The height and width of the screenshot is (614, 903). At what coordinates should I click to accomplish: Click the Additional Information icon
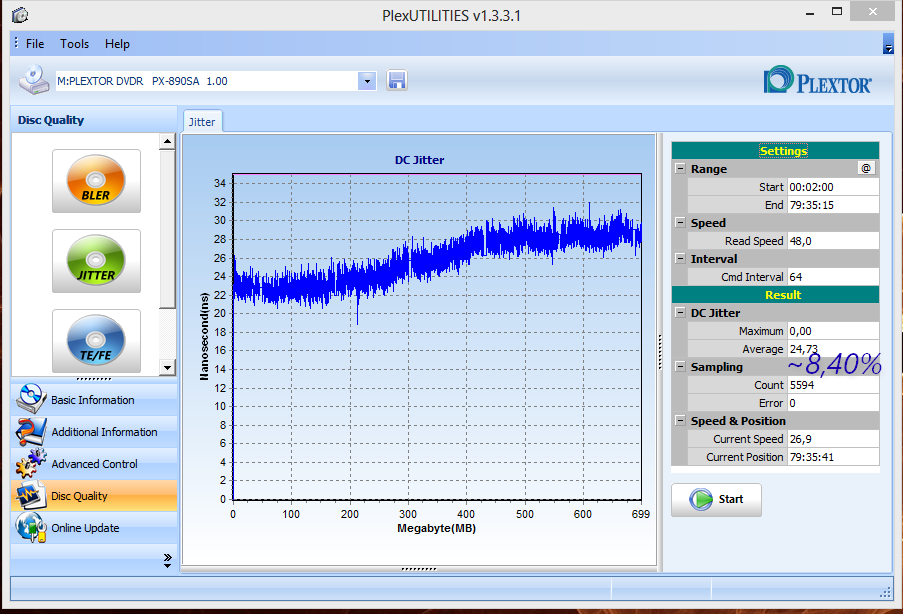(31, 431)
